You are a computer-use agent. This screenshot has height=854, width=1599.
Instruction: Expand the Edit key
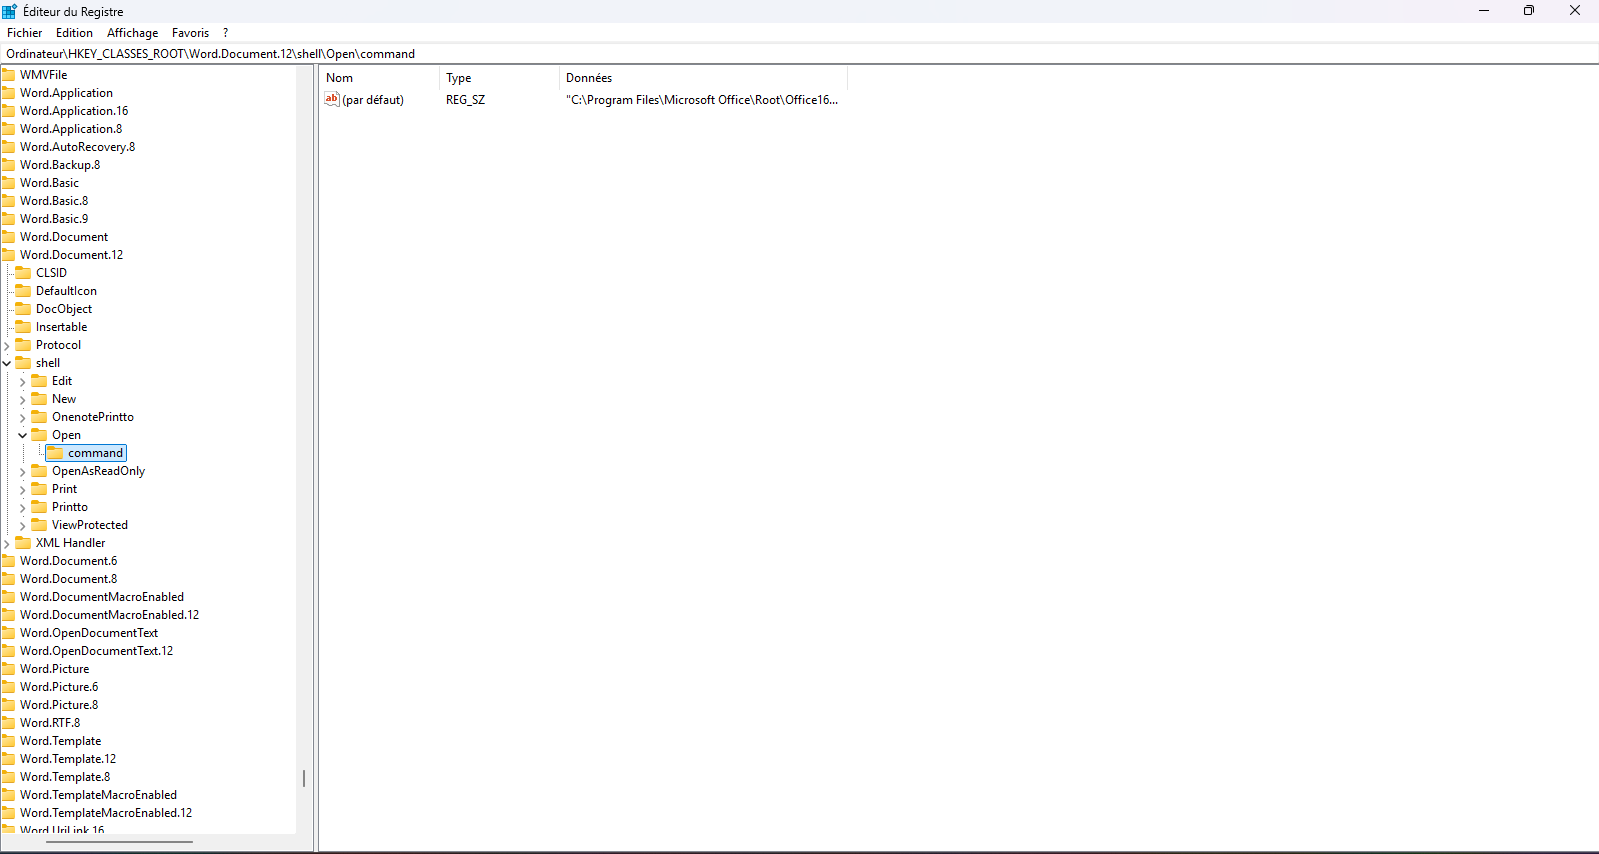pyautogui.click(x=22, y=381)
